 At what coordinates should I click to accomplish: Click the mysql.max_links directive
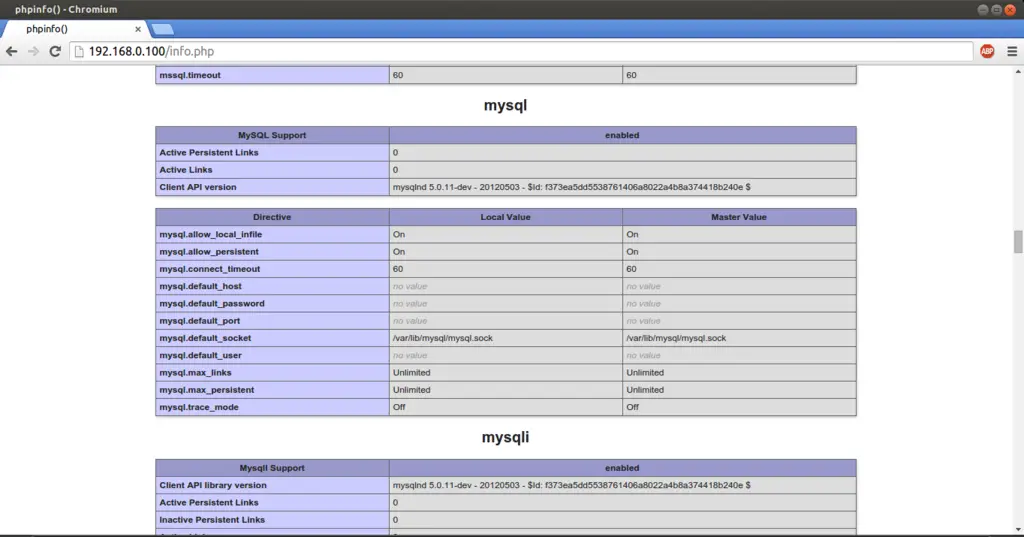tap(195, 372)
